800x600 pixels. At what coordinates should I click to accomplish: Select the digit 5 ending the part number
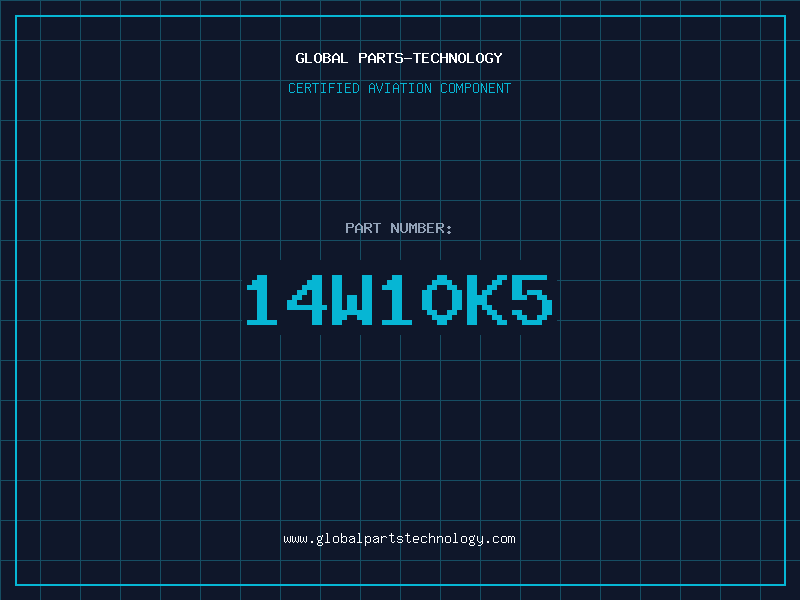click(532, 299)
